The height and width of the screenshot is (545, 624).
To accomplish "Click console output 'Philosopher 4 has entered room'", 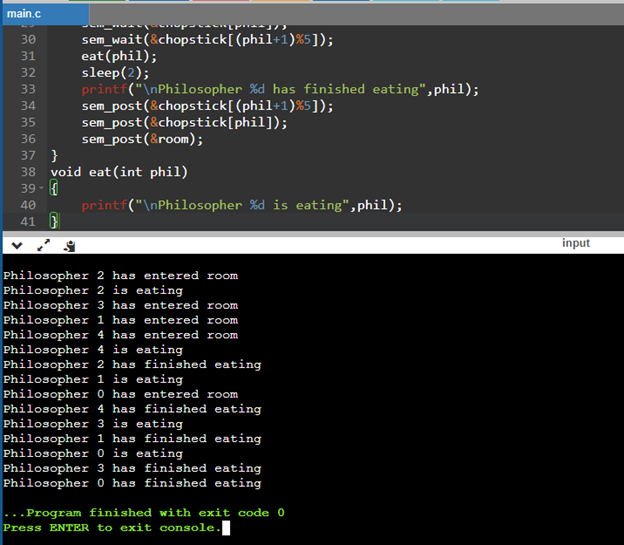I will click(x=121, y=335).
